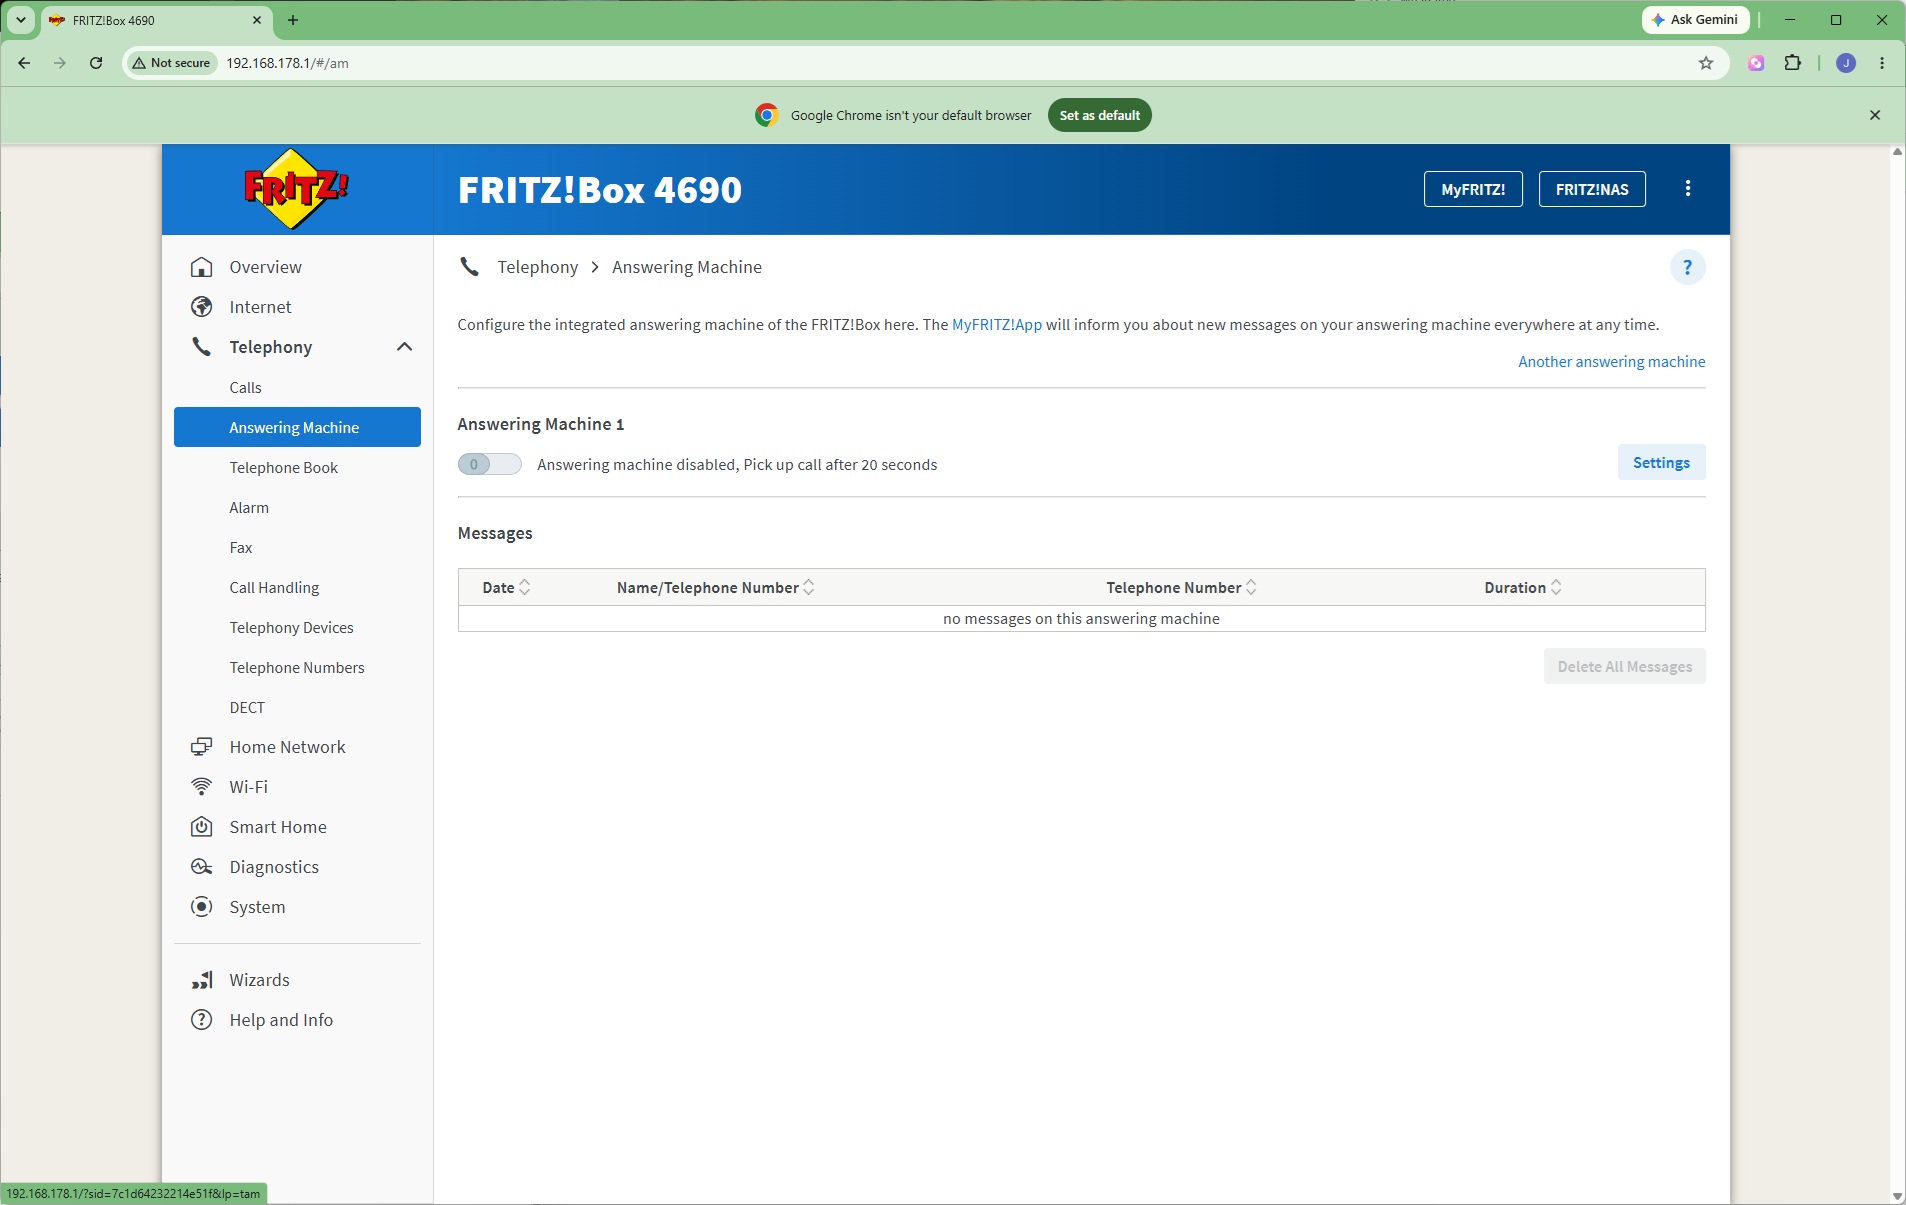Open a new browser tab

(293, 20)
